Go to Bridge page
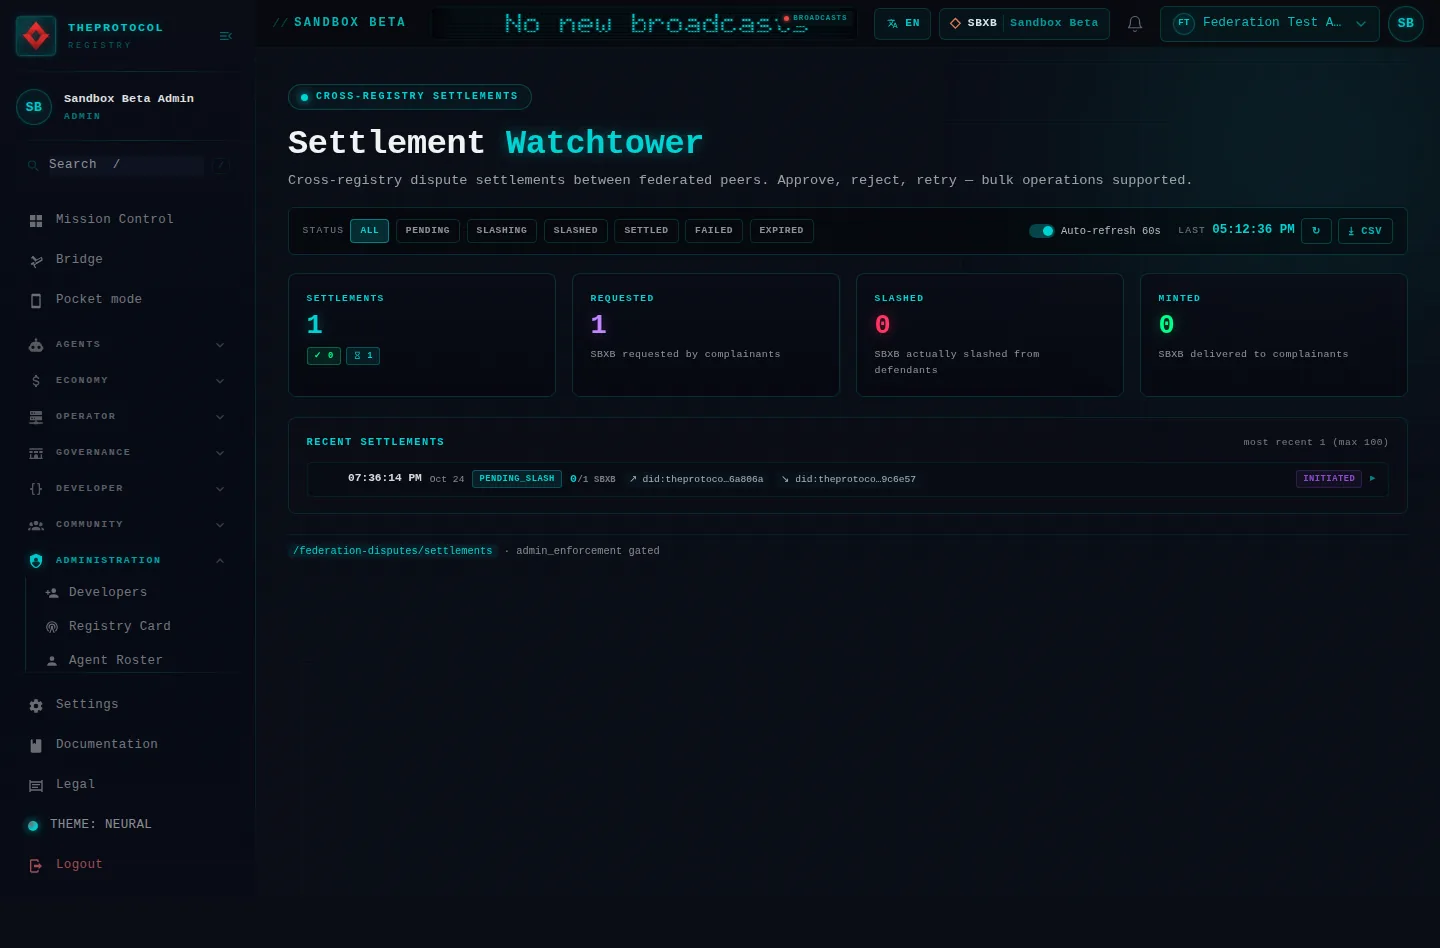Viewport: 1440px width, 948px height. click(126, 259)
